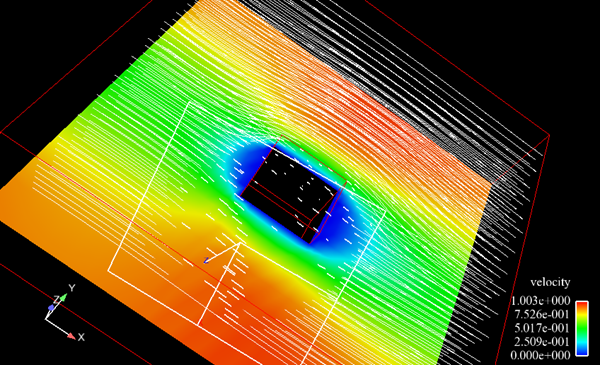Click the Z axis label on the triad

(56, 300)
